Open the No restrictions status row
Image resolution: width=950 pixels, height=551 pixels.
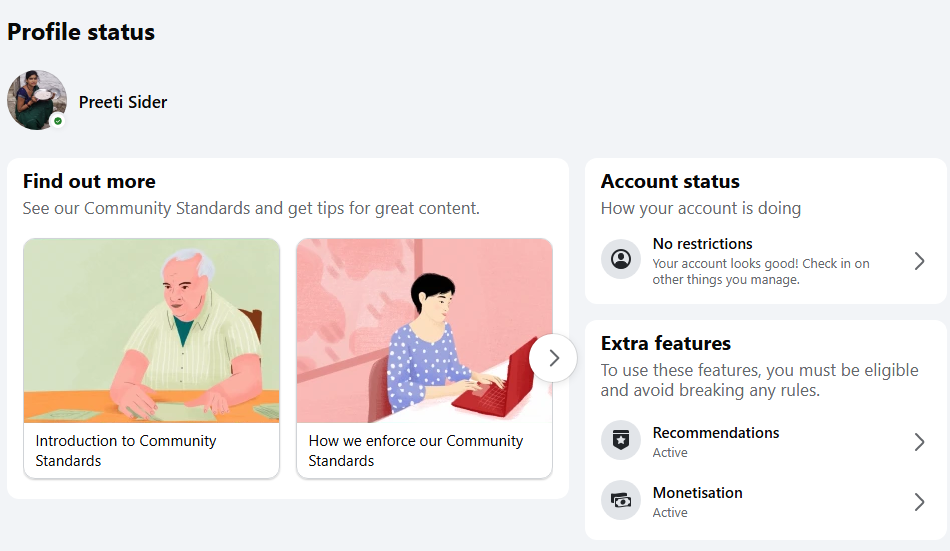point(765,261)
